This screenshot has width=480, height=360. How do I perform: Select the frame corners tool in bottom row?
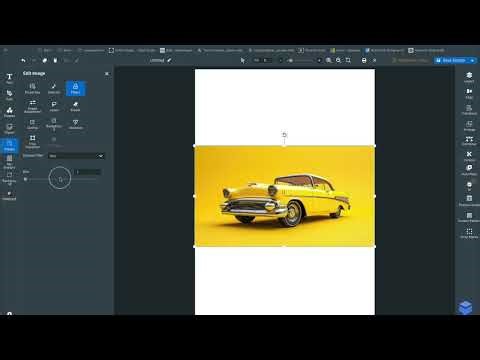(32, 142)
